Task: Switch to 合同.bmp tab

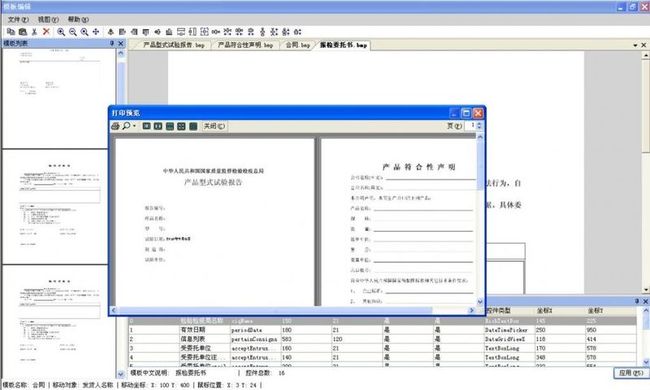Action: pyautogui.click(x=297, y=45)
